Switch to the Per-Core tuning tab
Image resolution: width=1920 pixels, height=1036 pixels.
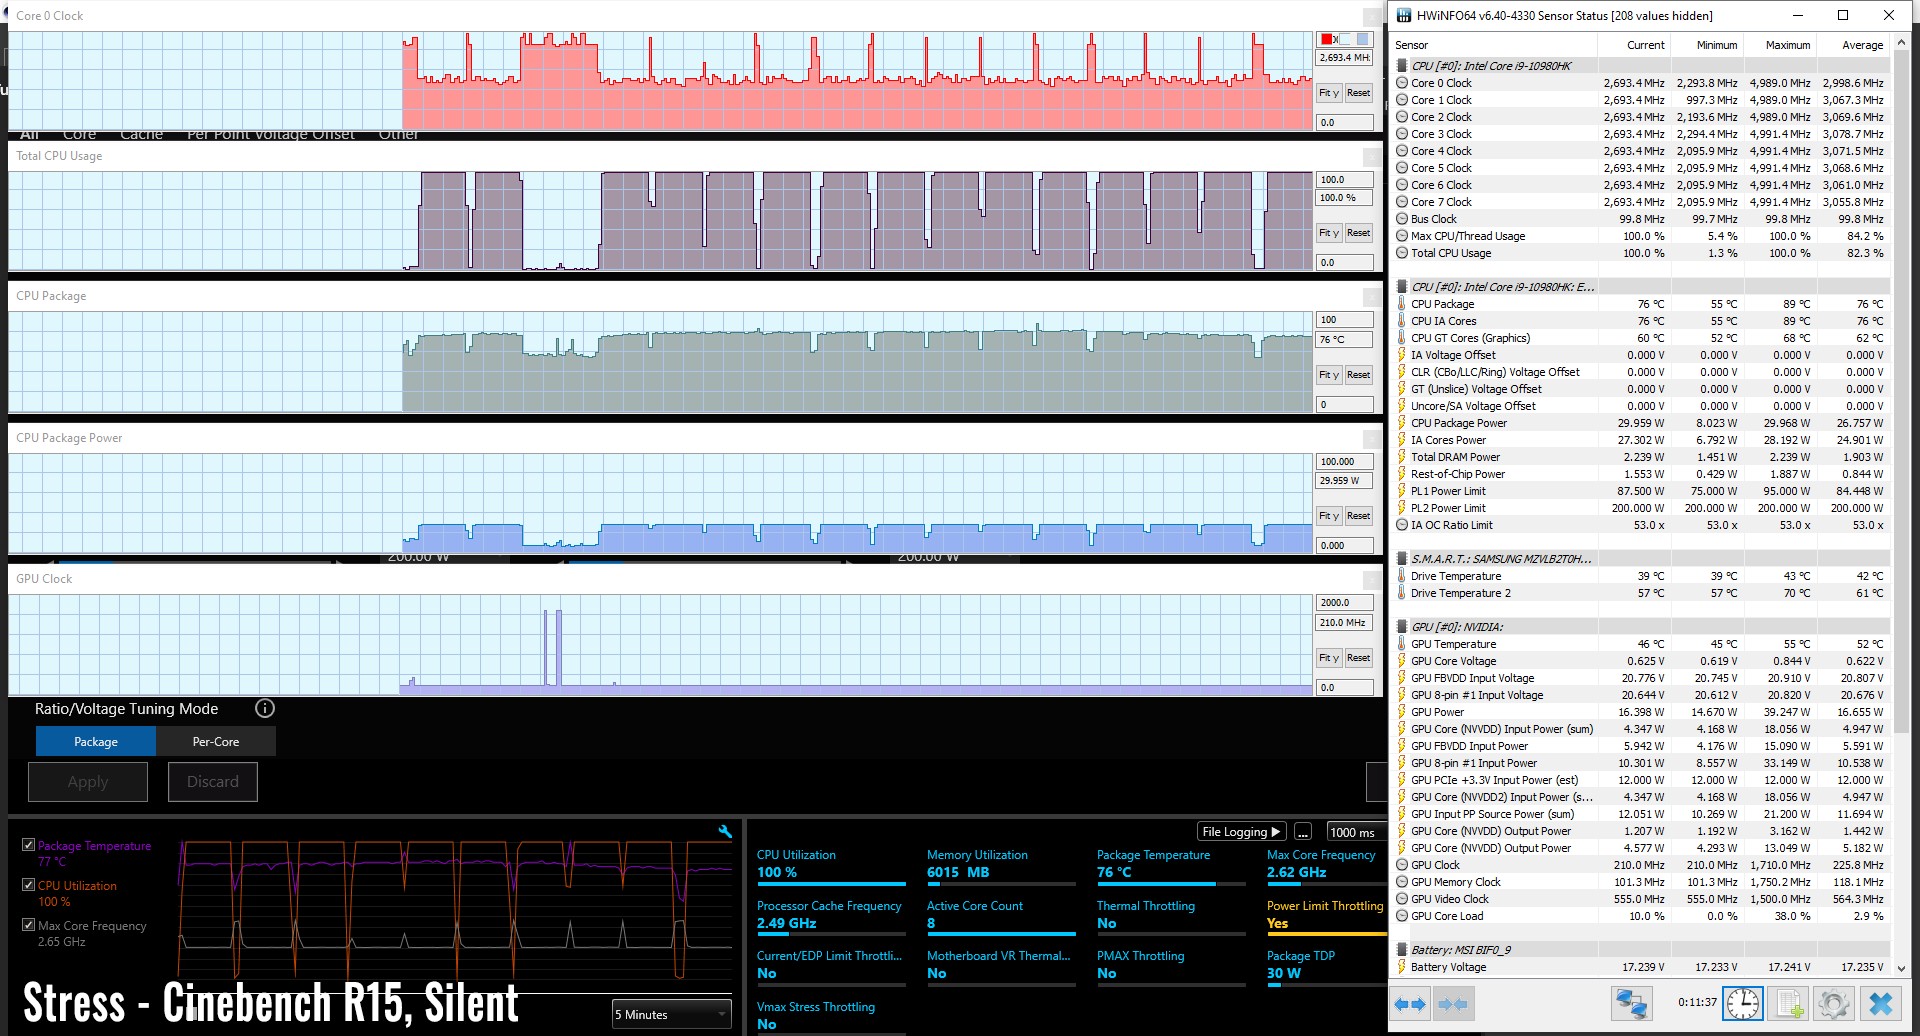[215, 742]
